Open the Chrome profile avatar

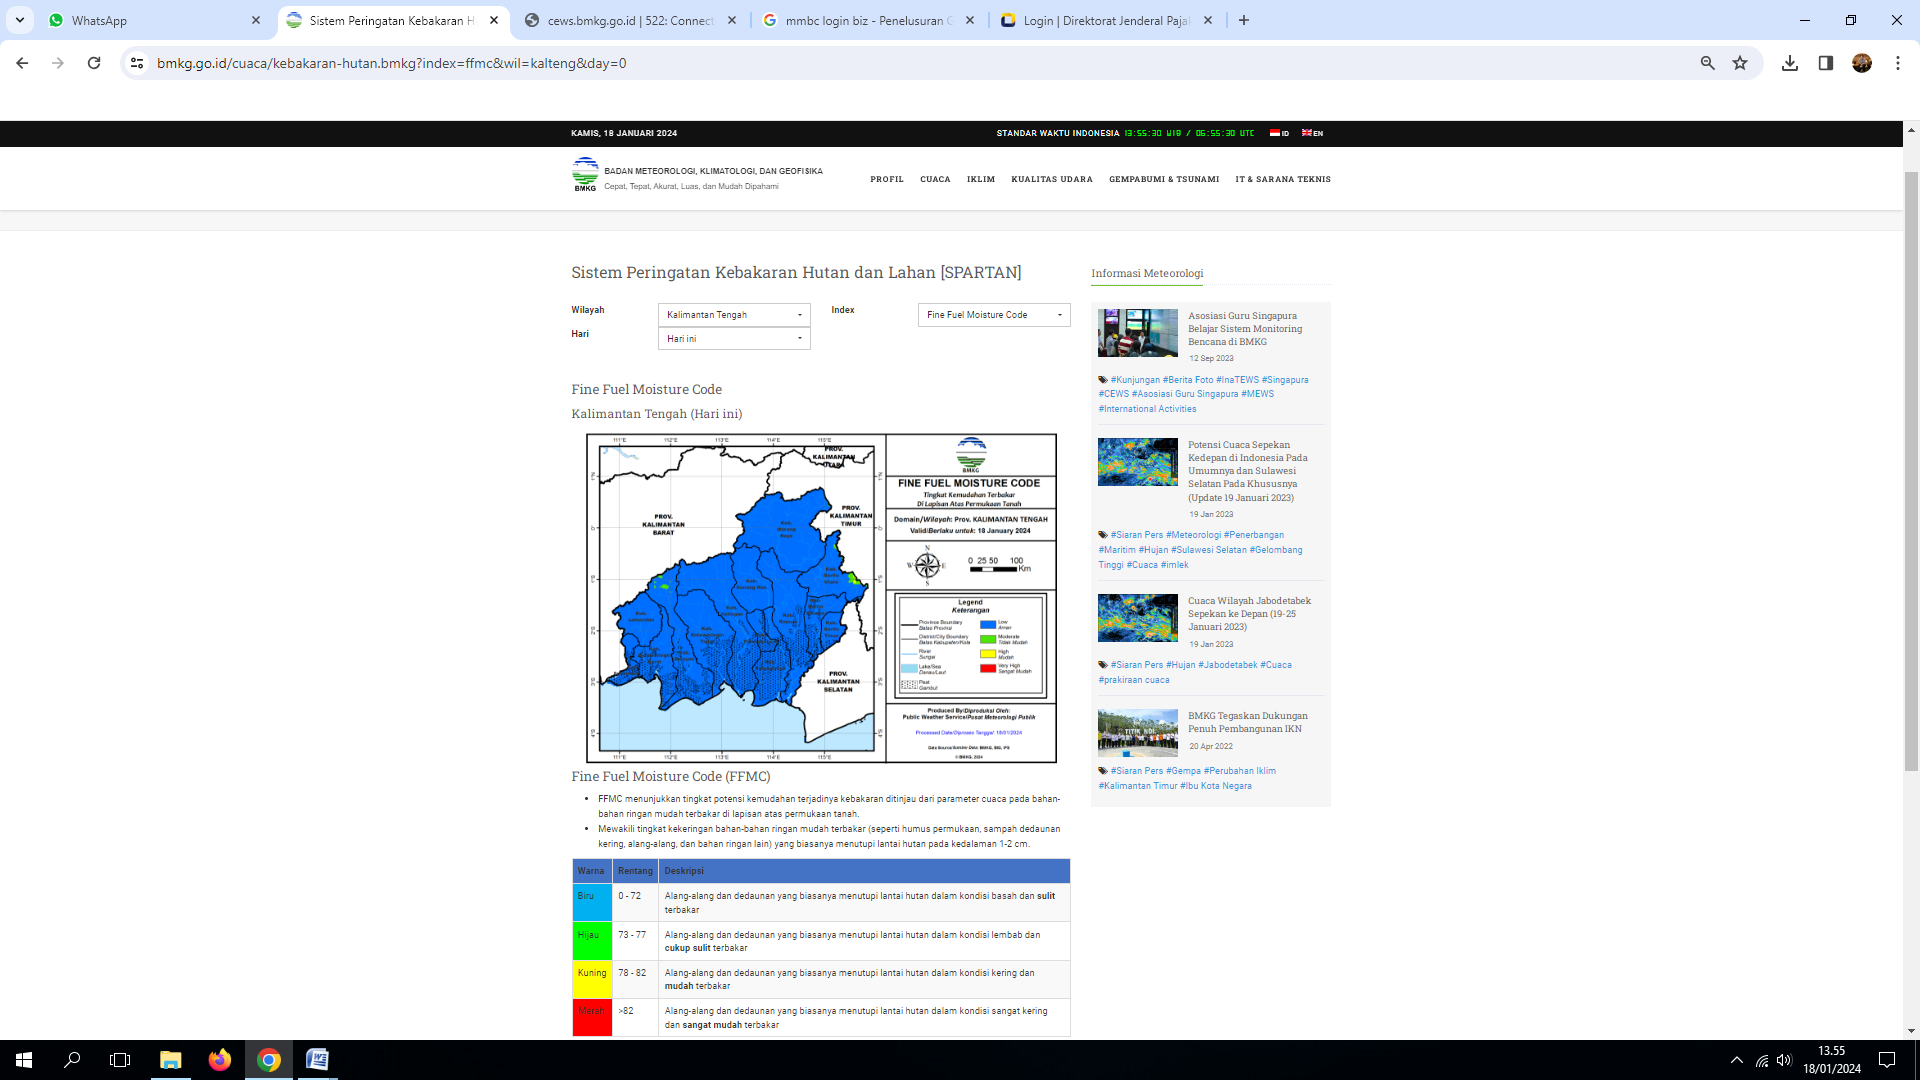(1862, 63)
